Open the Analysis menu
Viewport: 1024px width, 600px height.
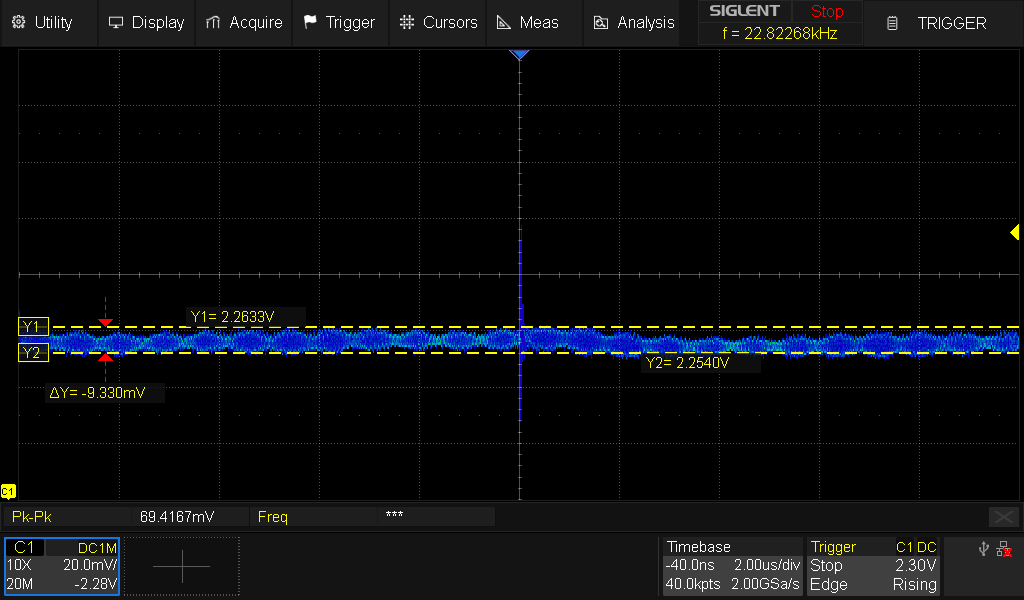(634, 22)
